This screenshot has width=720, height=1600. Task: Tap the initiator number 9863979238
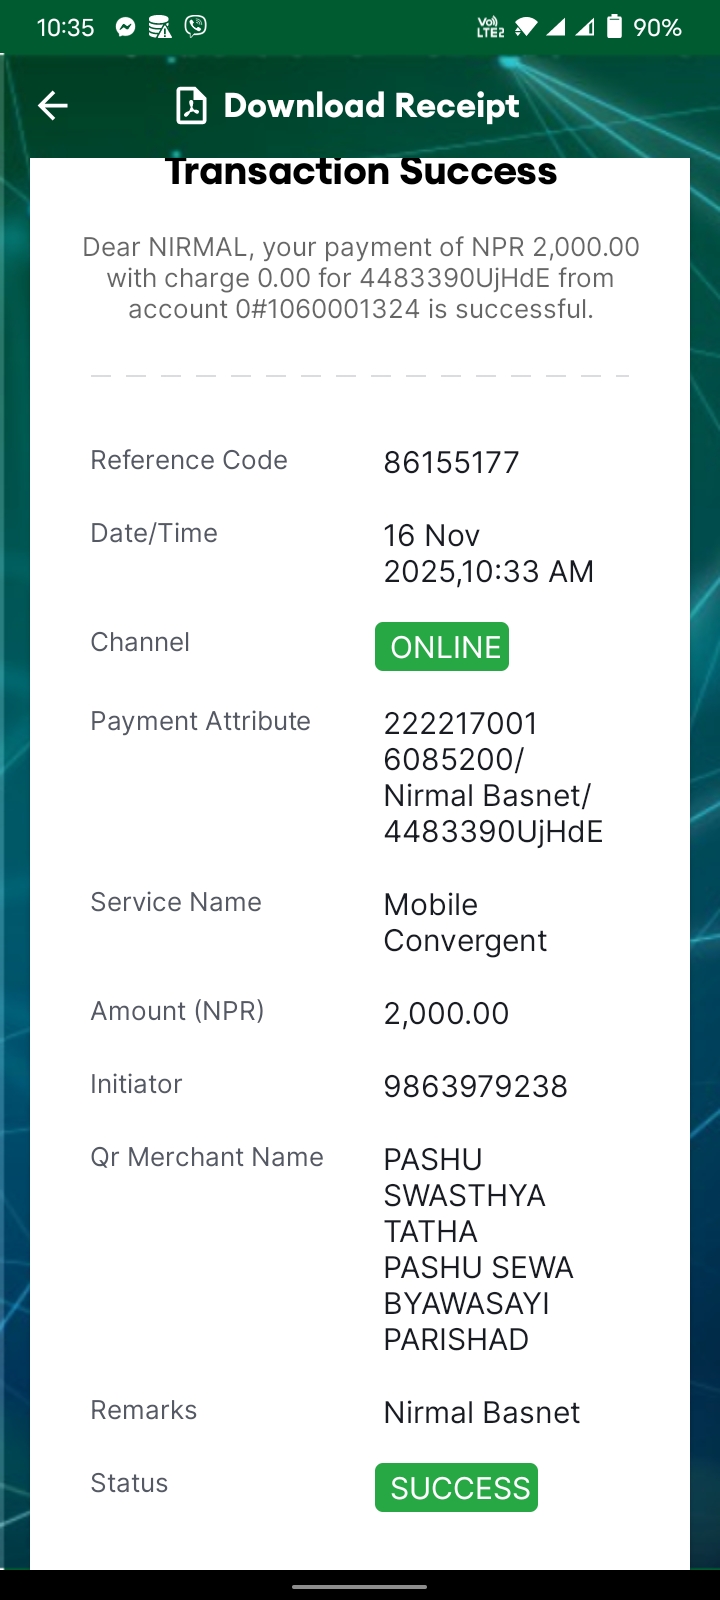(475, 1087)
